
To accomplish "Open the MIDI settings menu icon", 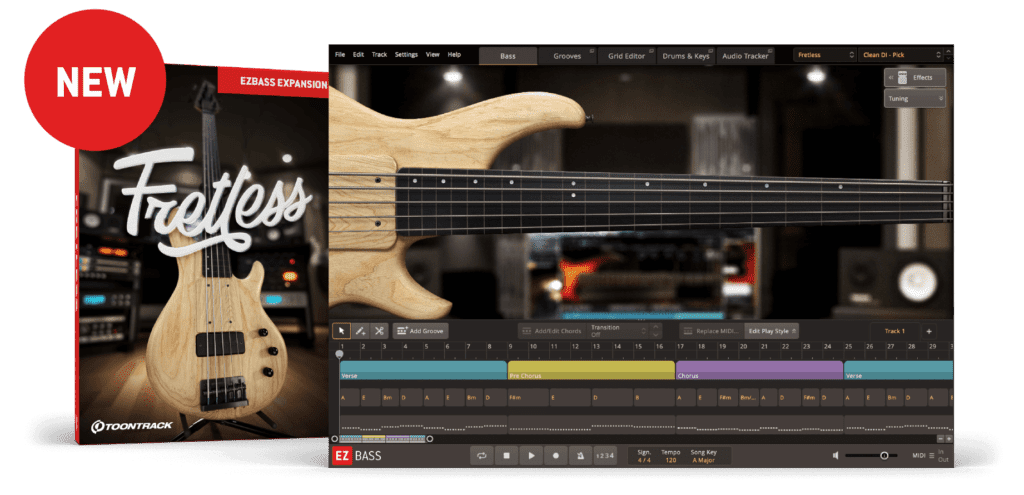I will [932, 456].
